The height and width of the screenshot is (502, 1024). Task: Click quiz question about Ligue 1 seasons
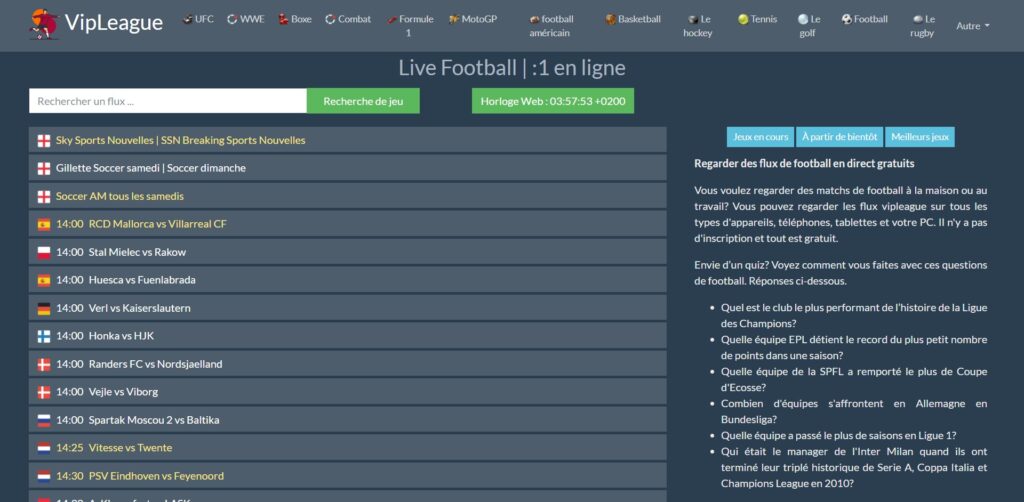pos(839,435)
